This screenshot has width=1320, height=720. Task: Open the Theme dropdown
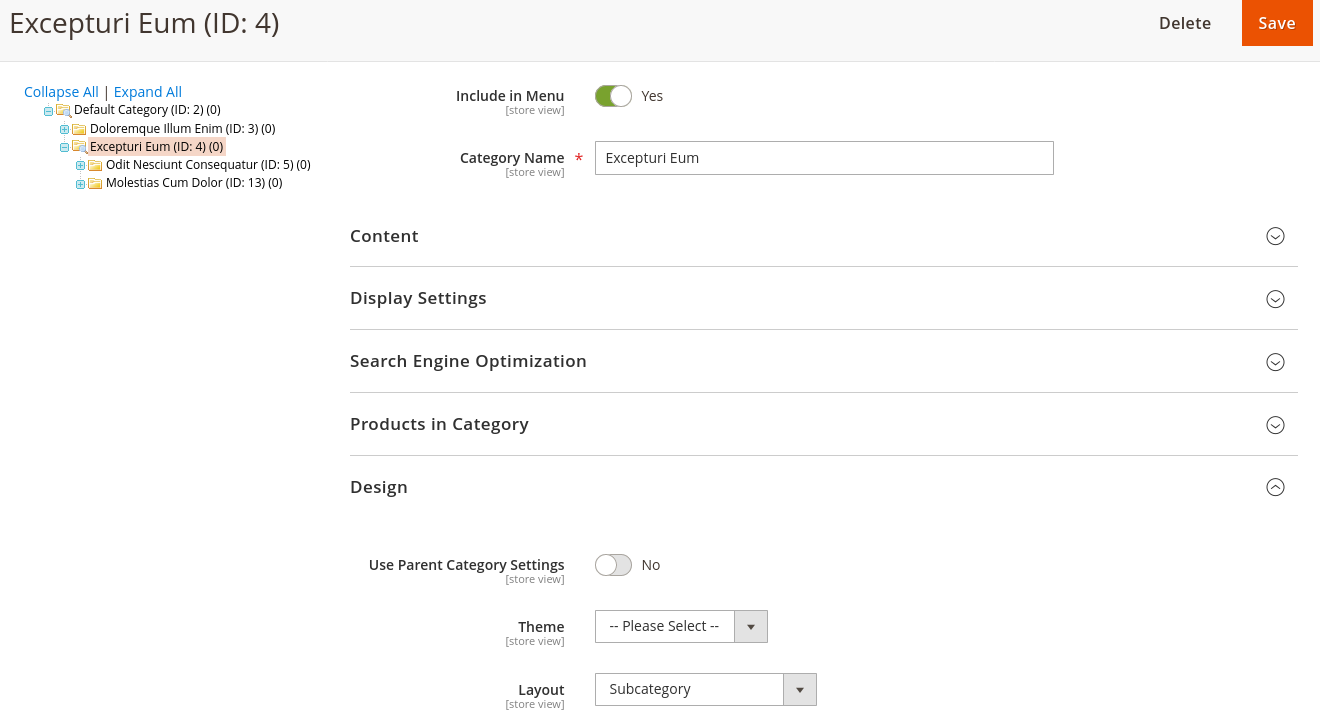pos(681,626)
